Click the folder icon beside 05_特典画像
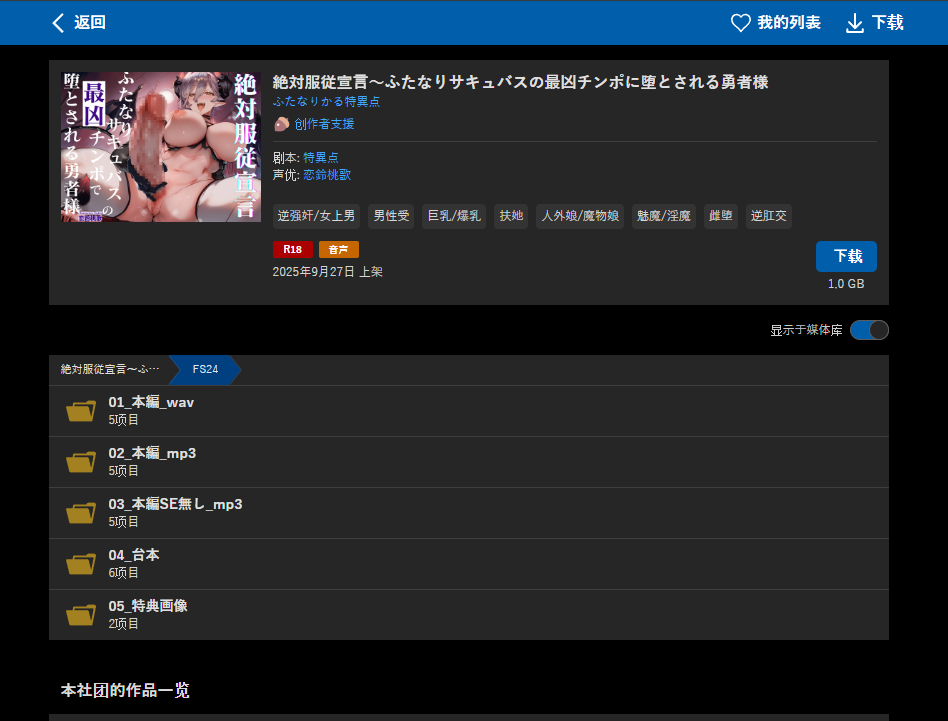The width and height of the screenshot is (948, 721). (81, 613)
